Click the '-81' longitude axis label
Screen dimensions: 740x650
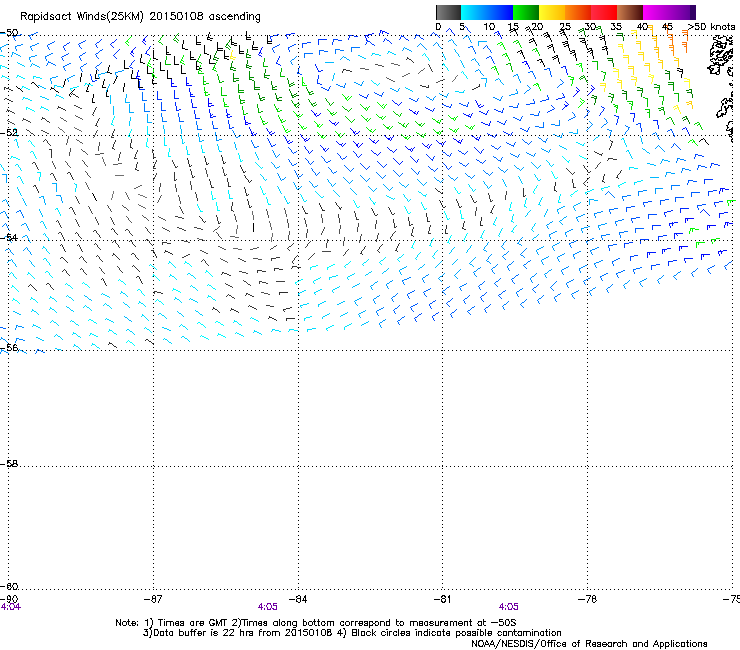(x=442, y=599)
